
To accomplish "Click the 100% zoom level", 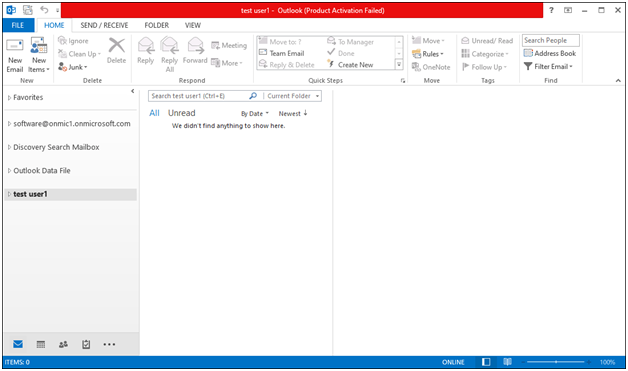I will coord(607,362).
